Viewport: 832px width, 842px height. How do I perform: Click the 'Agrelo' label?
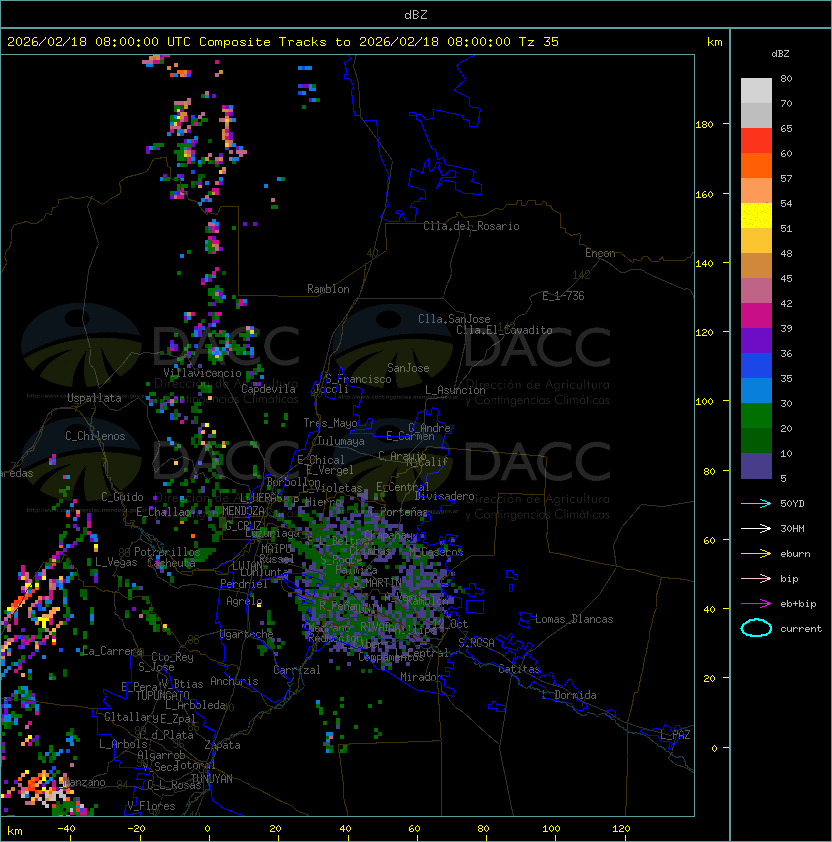pos(244,601)
